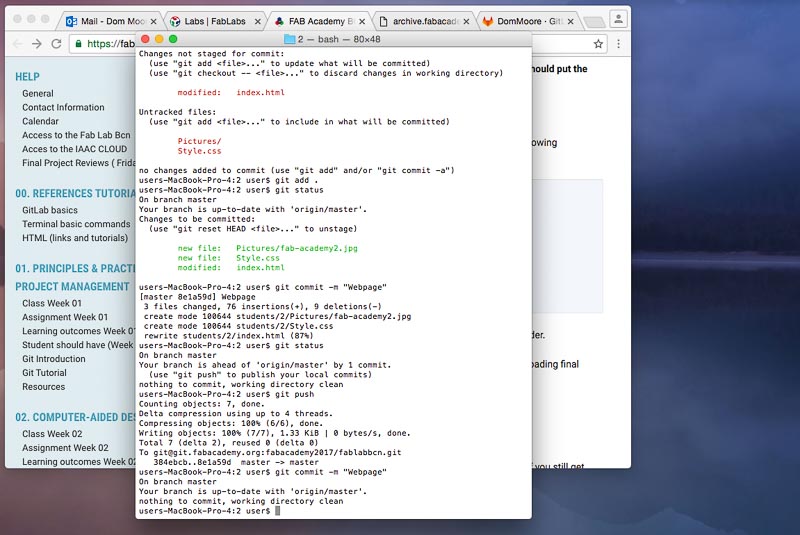The width and height of the screenshot is (800, 535).
Task: Open Resources link in sidebar
Action: tap(43, 387)
